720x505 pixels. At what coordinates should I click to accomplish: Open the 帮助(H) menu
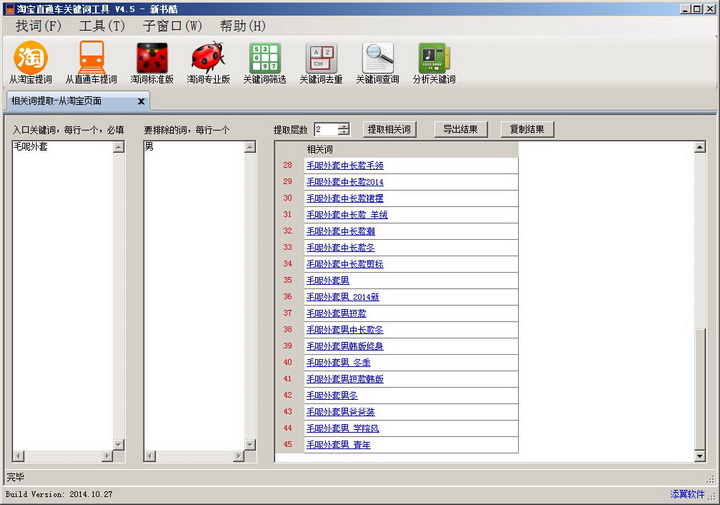point(242,26)
